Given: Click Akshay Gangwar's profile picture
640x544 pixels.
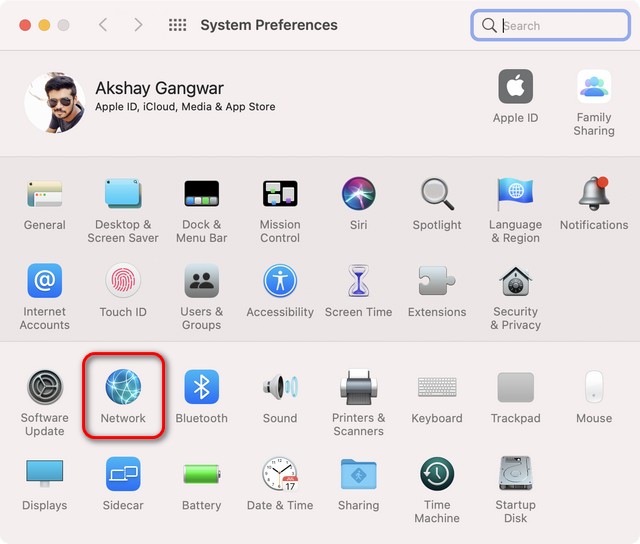Looking at the screenshot, I should click(54, 101).
